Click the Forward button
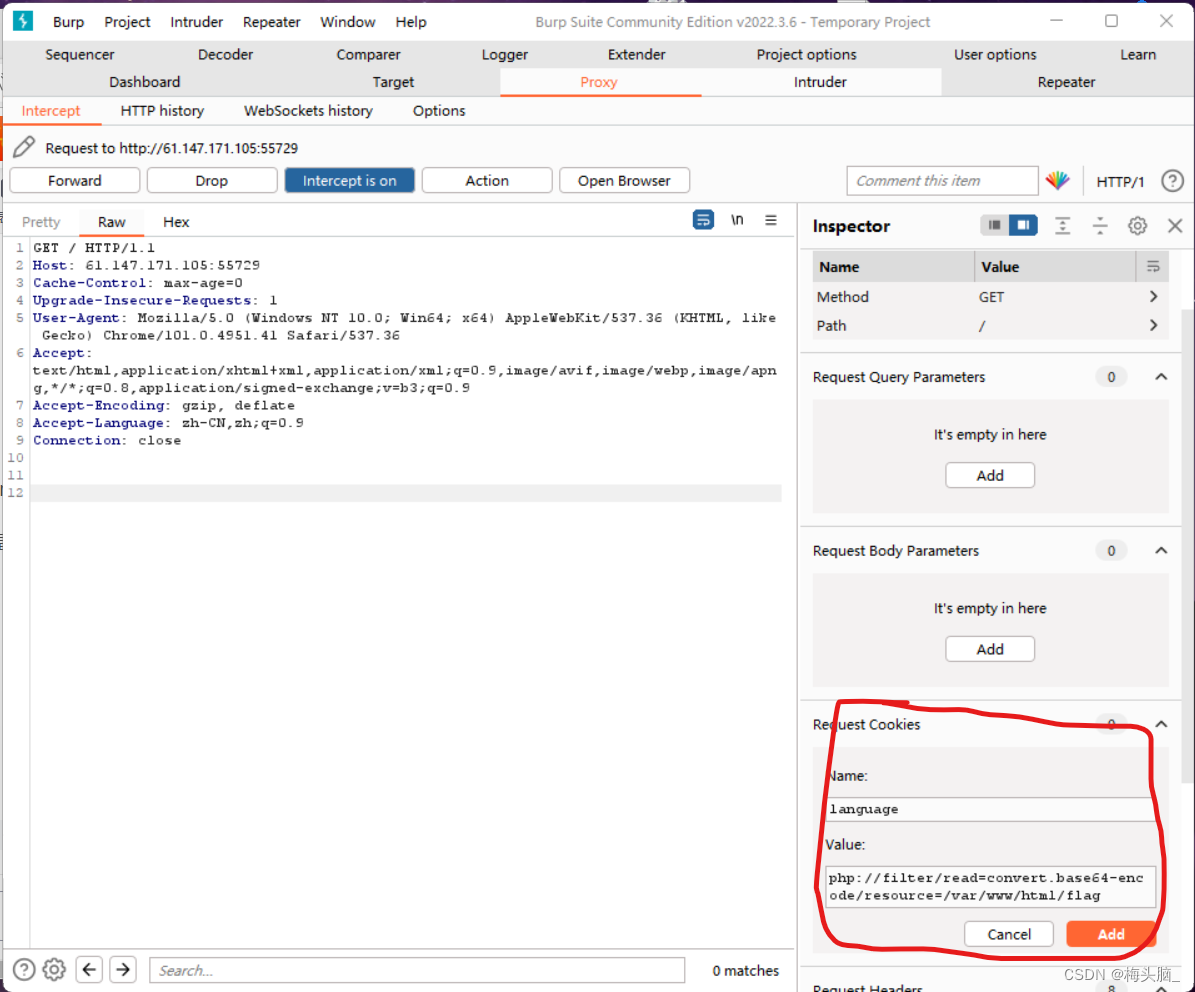This screenshot has height=992, width=1195. pos(75,181)
